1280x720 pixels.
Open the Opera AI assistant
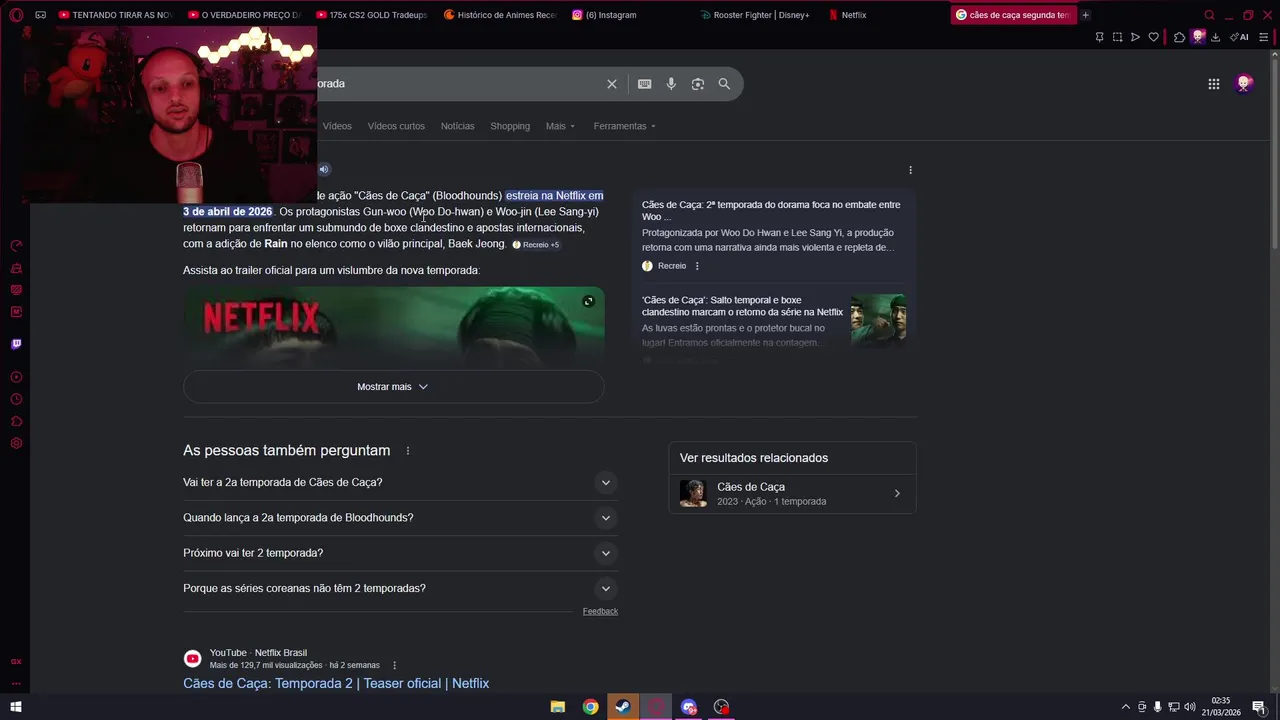1239,37
